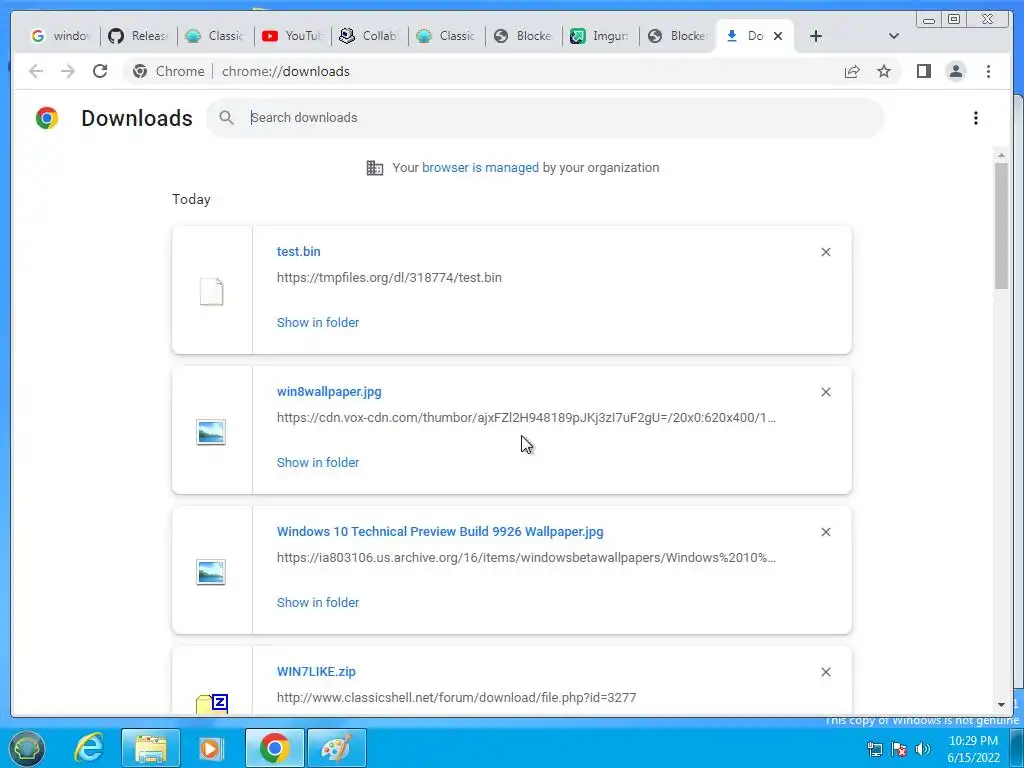Click the scrollbar up arrow
Screen dimensions: 1024x768
pos(1001,155)
